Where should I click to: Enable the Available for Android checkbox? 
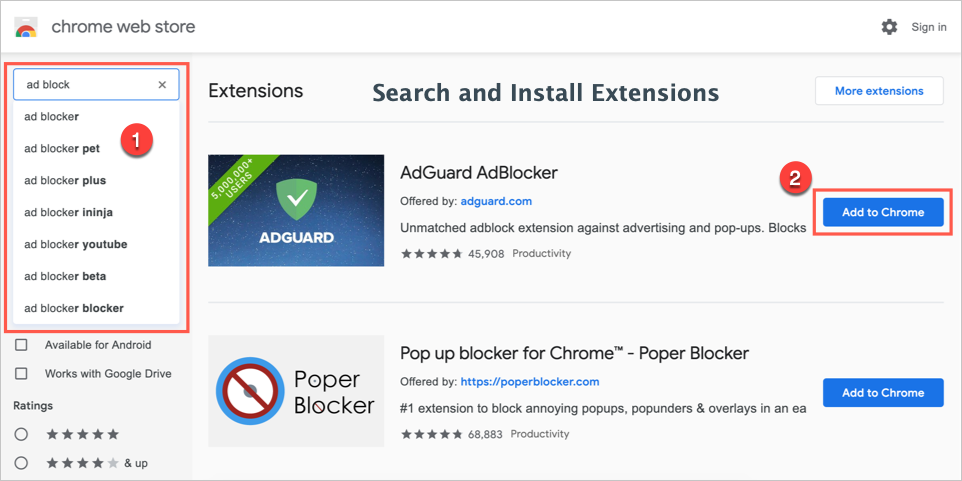(x=21, y=345)
